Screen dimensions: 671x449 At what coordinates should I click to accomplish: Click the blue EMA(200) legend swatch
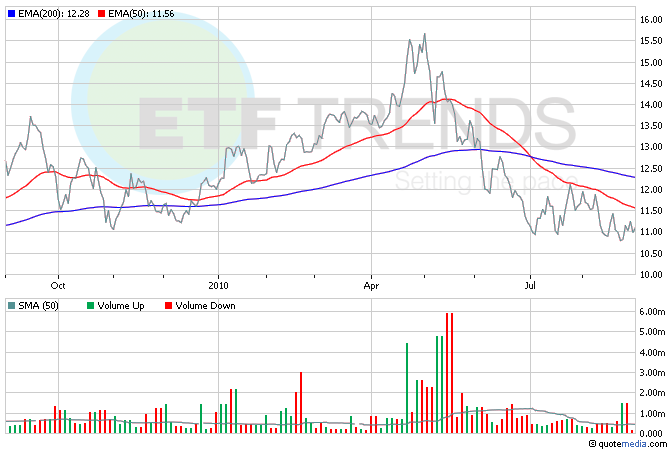click(x=12, y=14)
